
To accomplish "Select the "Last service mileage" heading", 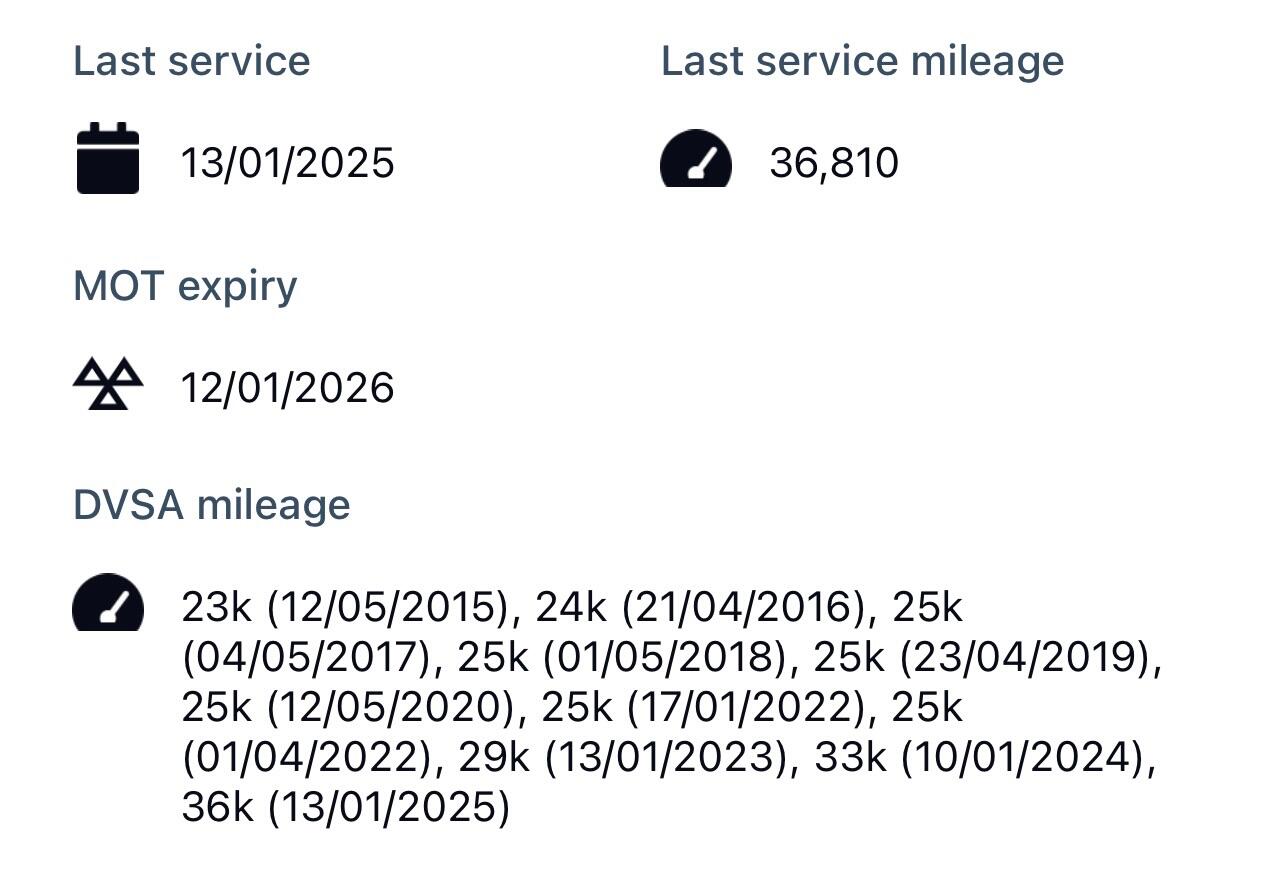I will 862,61.
